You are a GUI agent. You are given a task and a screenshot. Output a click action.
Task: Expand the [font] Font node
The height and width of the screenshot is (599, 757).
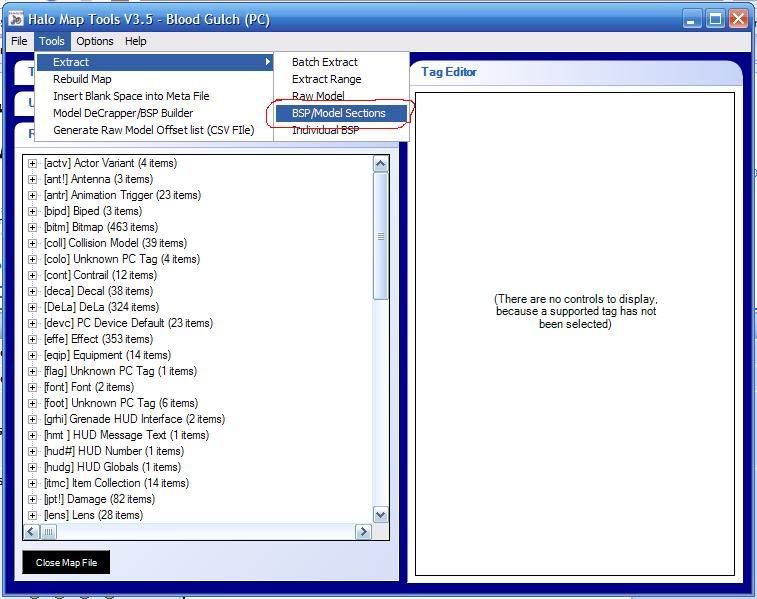coord(32,387)
